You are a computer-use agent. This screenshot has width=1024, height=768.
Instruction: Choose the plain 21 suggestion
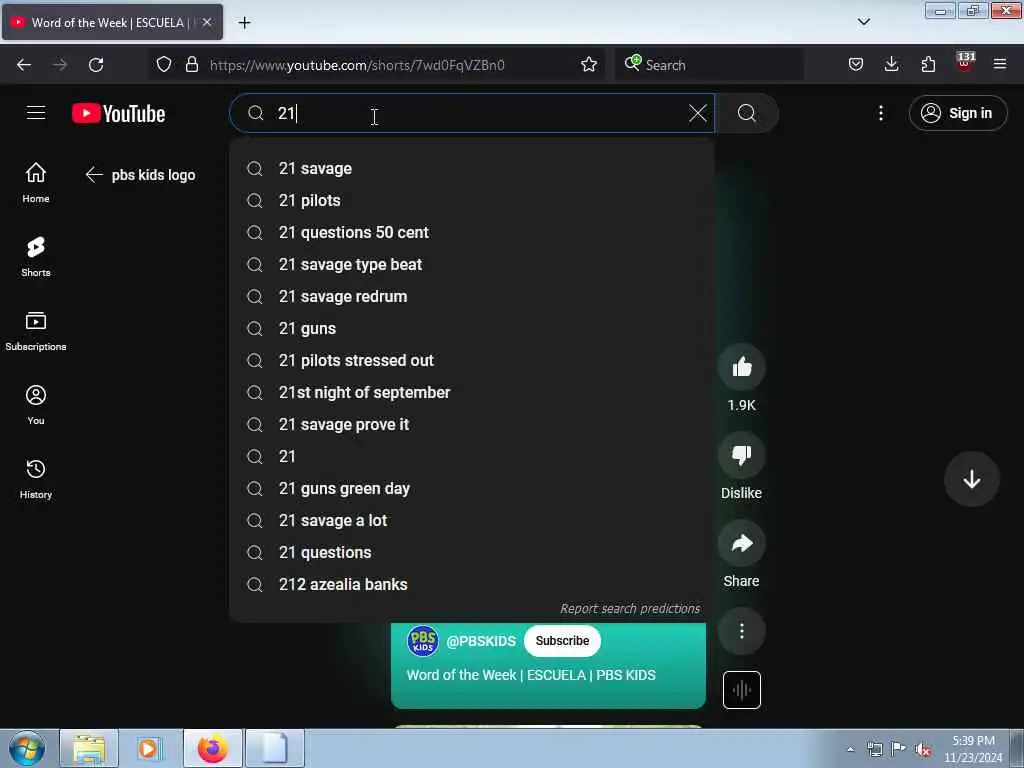pyautogui.click(x=472, y=456)
